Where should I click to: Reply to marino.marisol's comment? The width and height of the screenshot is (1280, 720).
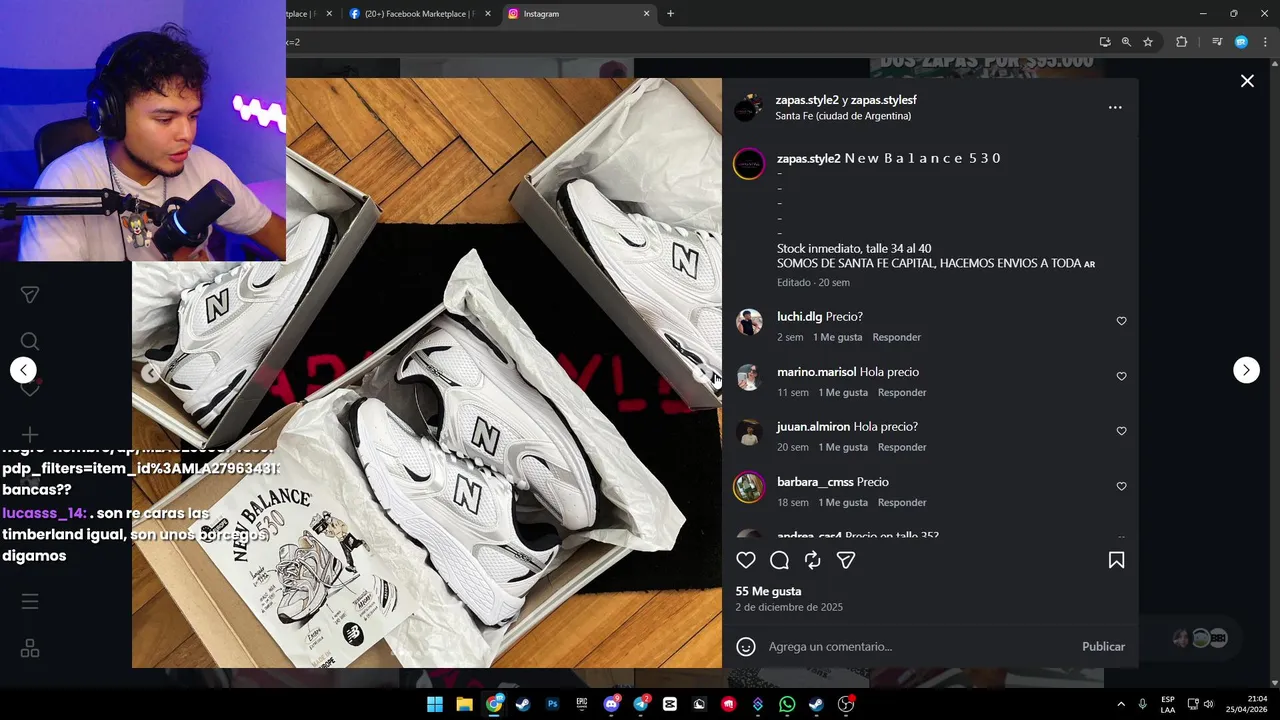coord(902,392)
